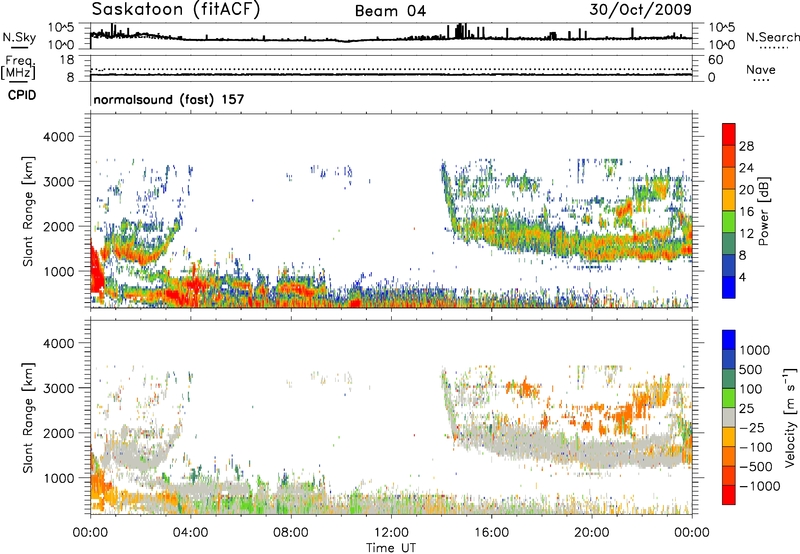This screenshot has width=800, height=554.
Task: Click the velocity panel 'Slant Range [km]' label
Action: tap(28, 418)
